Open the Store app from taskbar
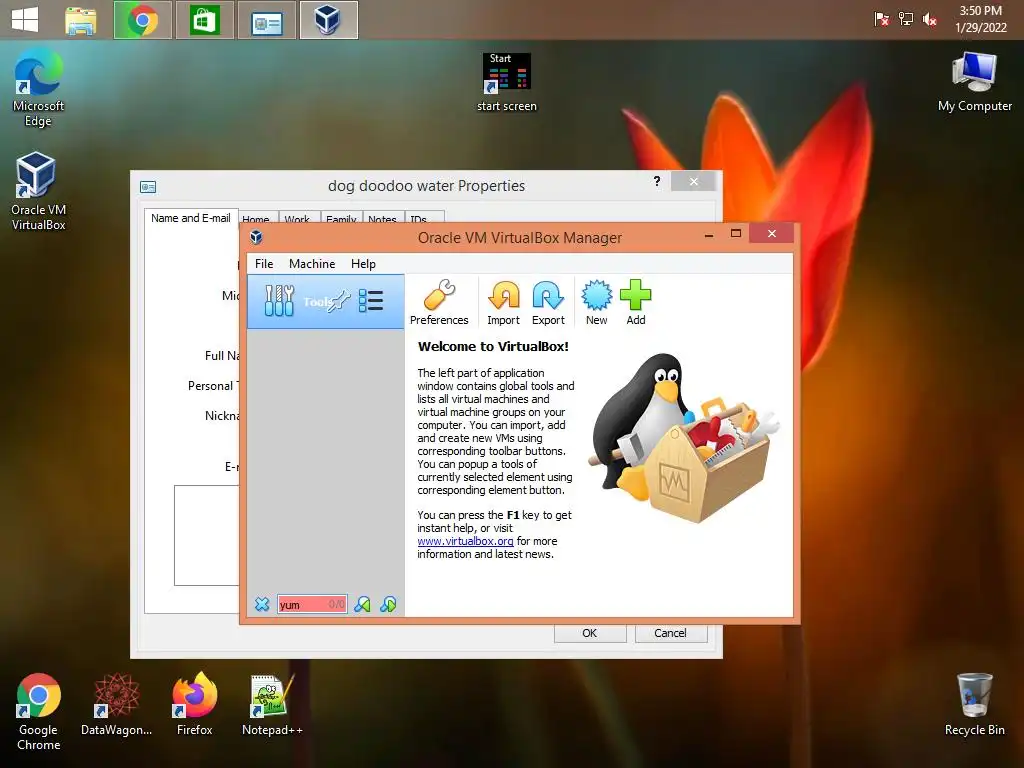The image size is (1024, 768). coord(204,20)
